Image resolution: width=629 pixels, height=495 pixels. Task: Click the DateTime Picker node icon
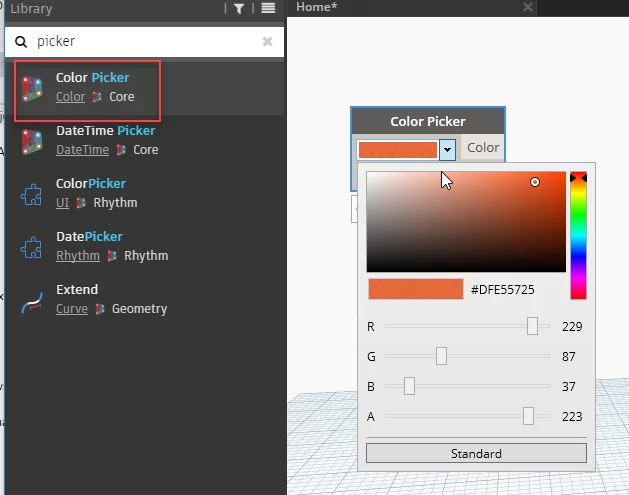(32, 141)
